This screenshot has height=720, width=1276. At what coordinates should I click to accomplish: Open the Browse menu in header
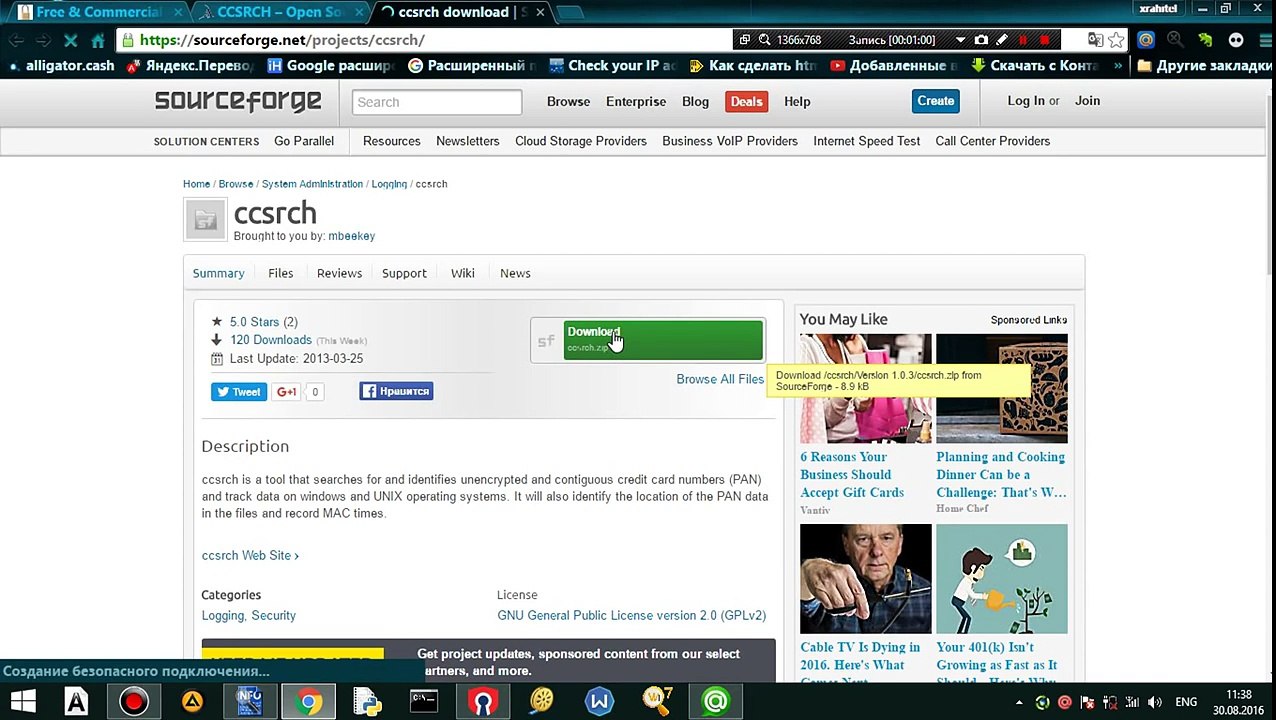[568, 101]
